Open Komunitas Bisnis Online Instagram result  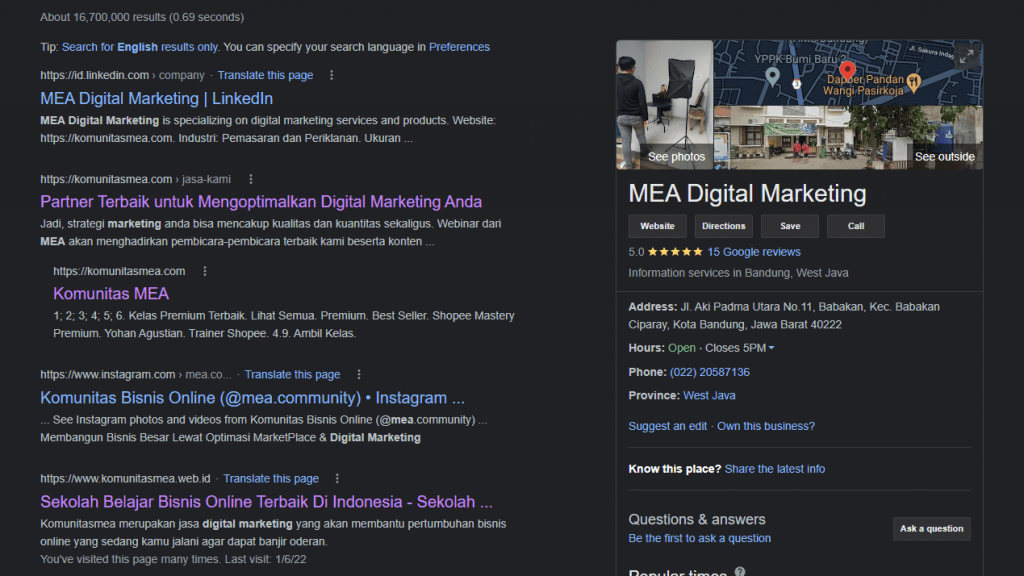[x=253, y=398]
